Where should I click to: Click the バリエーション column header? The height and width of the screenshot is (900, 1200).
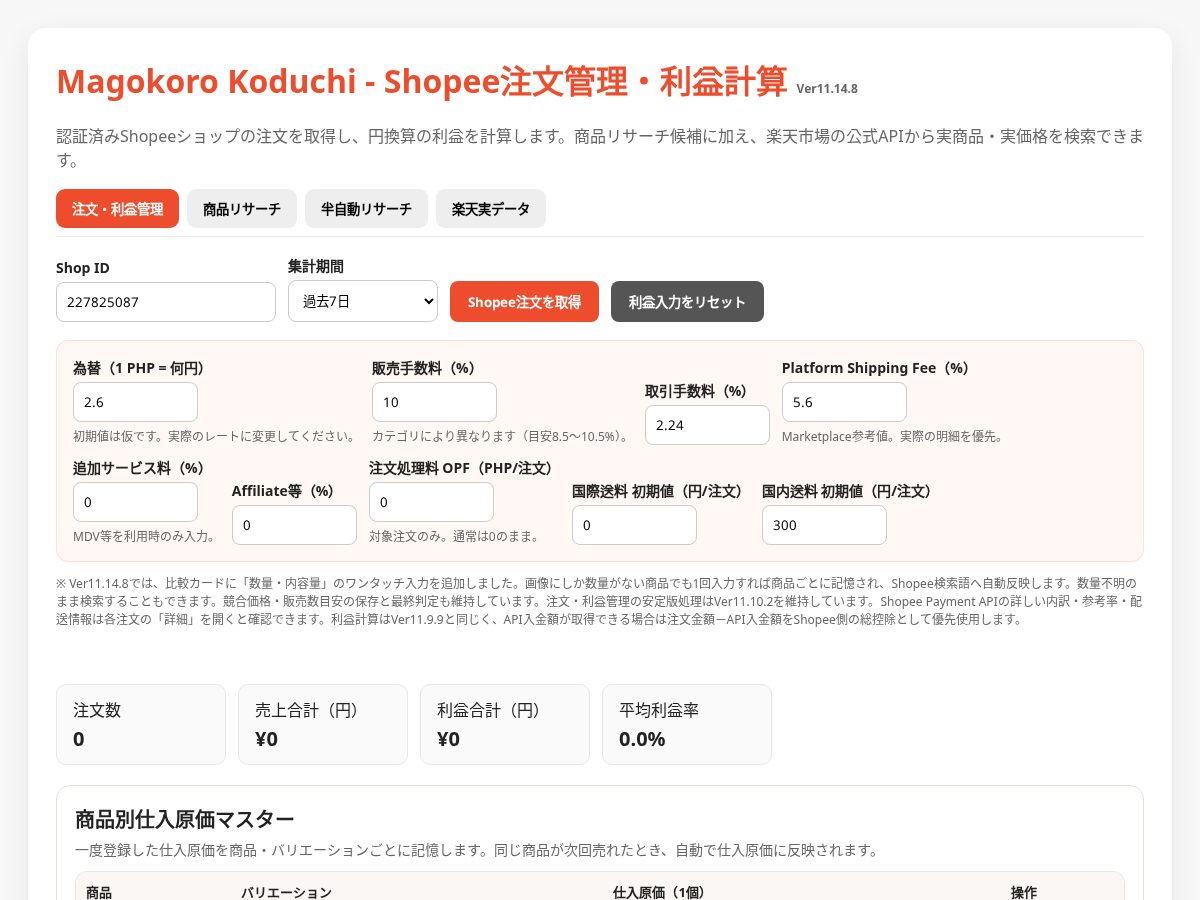(x=286, y=892)
